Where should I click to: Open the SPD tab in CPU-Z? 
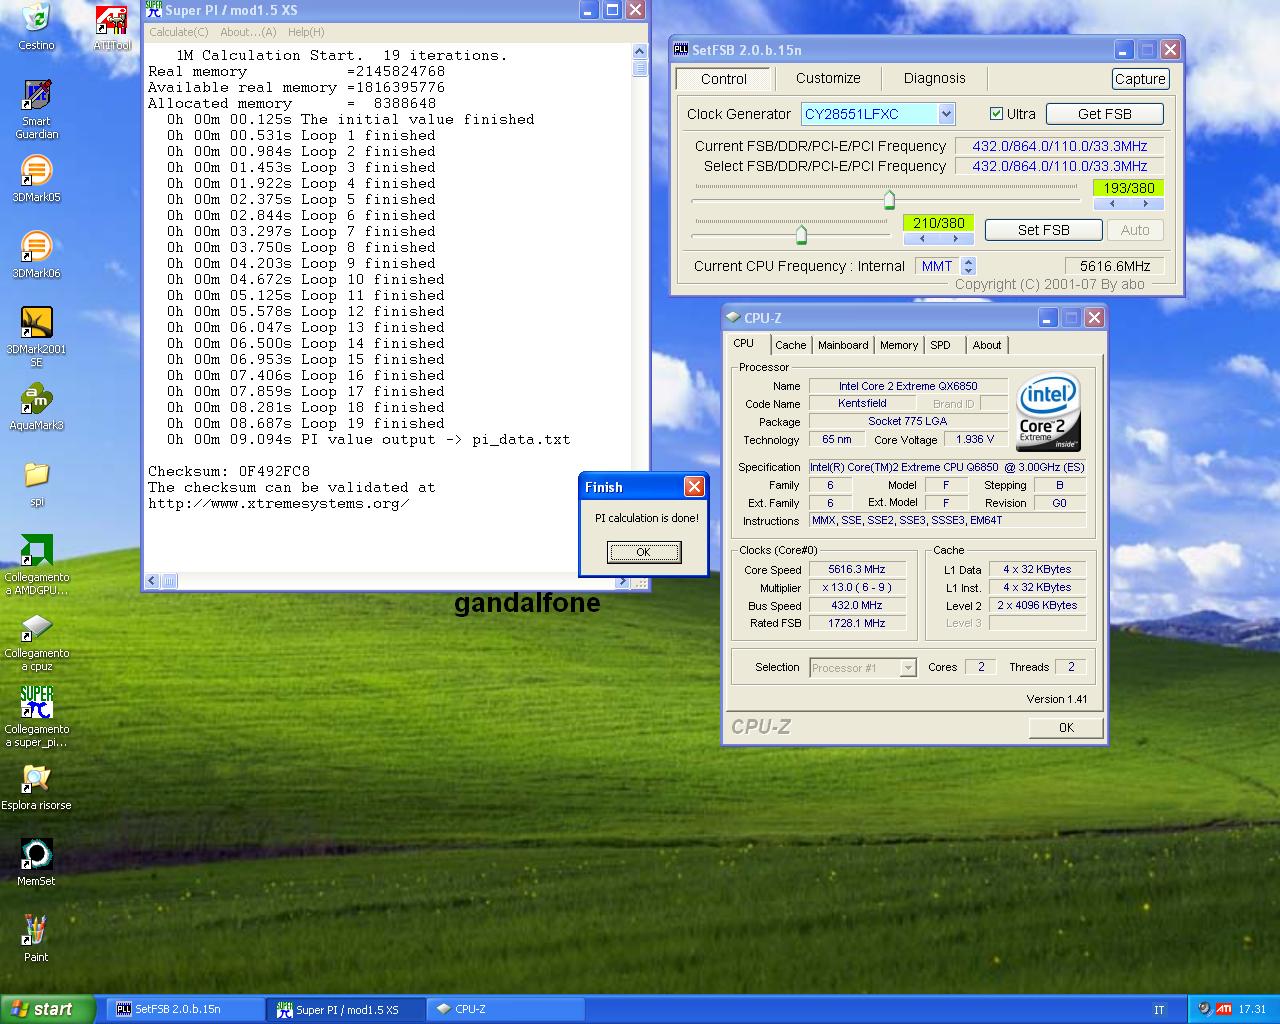pos(940,345)
